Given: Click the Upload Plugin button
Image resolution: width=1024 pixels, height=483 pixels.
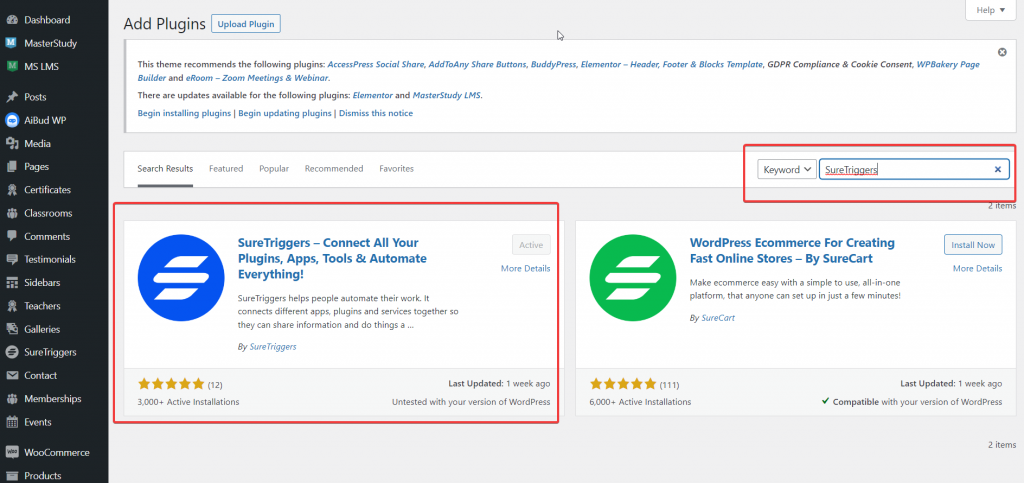Looking at the screenshot, I should pos(246,24).
